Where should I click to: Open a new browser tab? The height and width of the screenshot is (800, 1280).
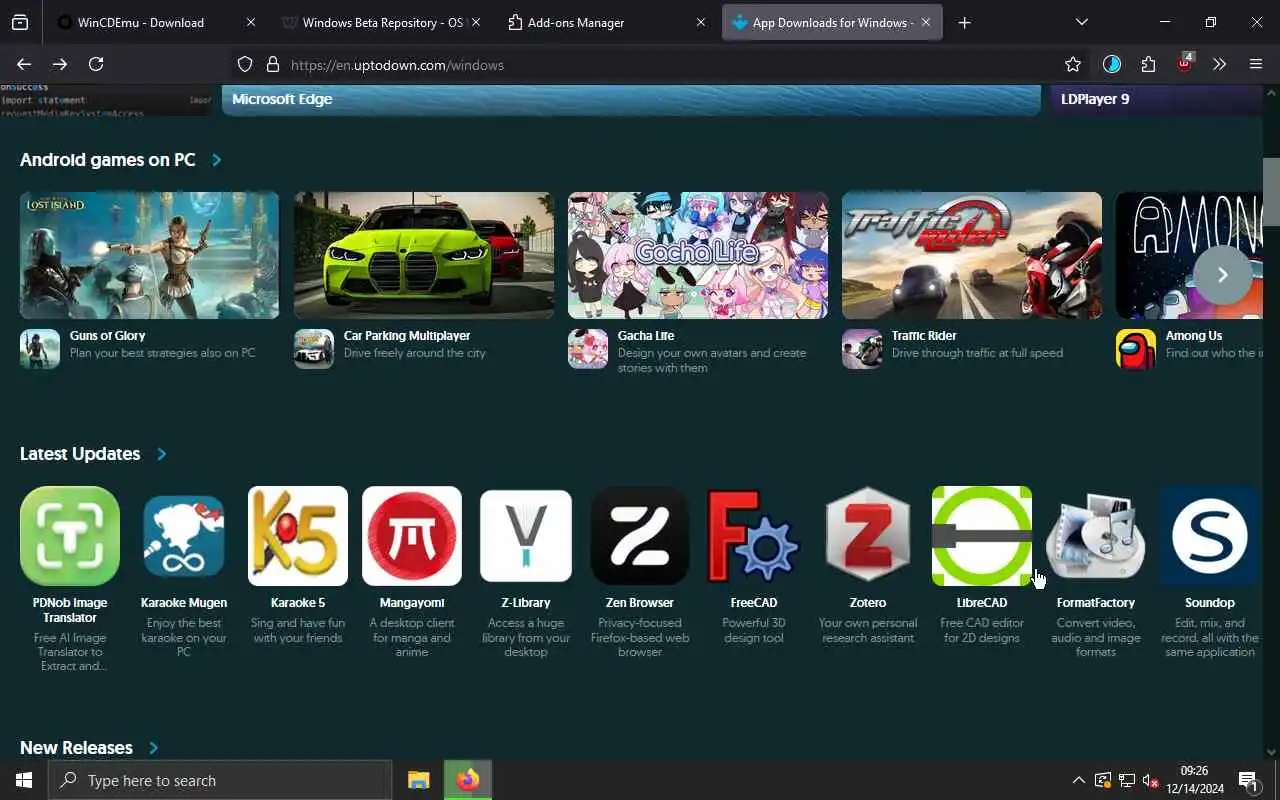964,22
